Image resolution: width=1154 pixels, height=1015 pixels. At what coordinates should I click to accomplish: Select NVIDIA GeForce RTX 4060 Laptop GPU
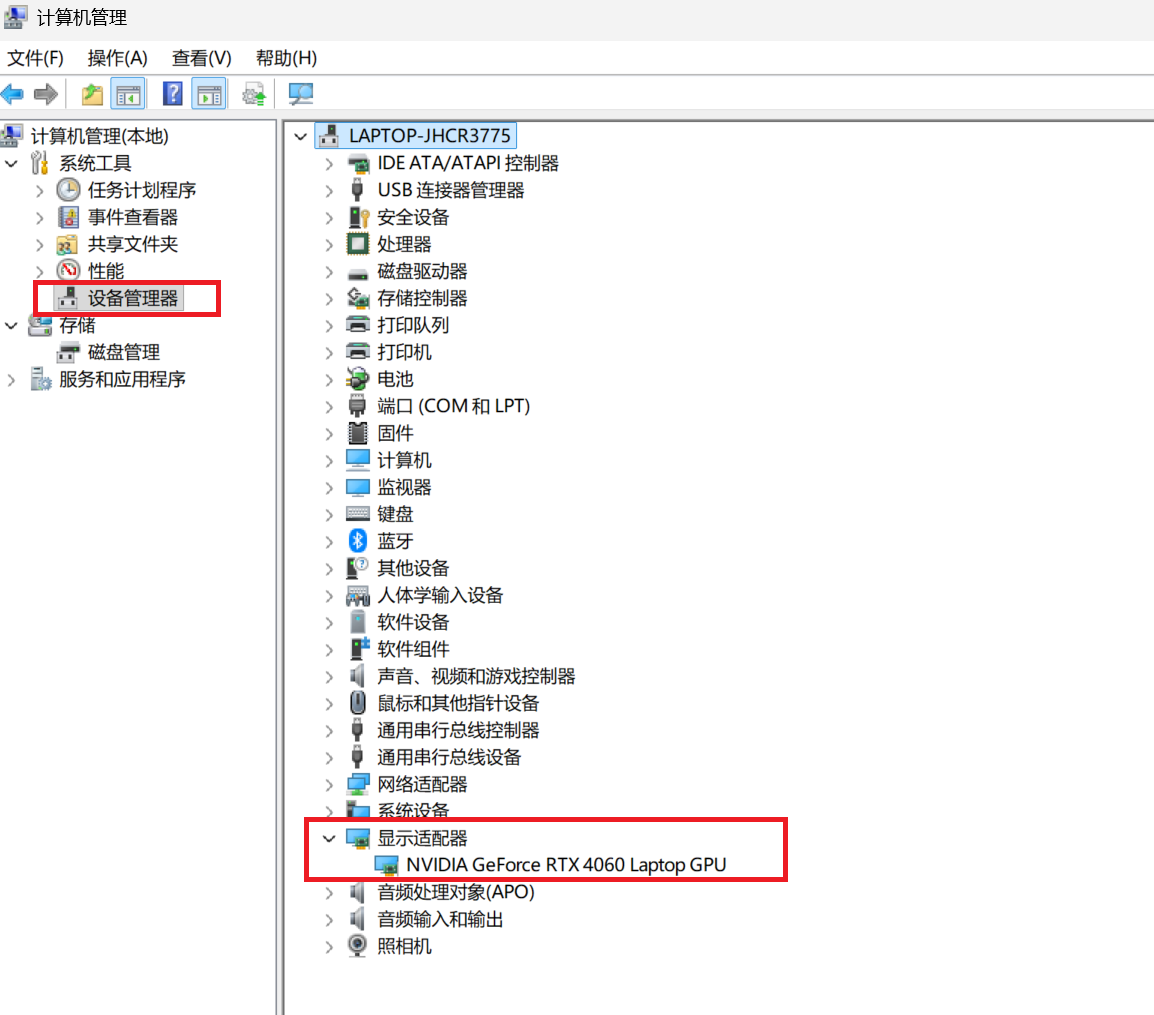coord(566,865)
